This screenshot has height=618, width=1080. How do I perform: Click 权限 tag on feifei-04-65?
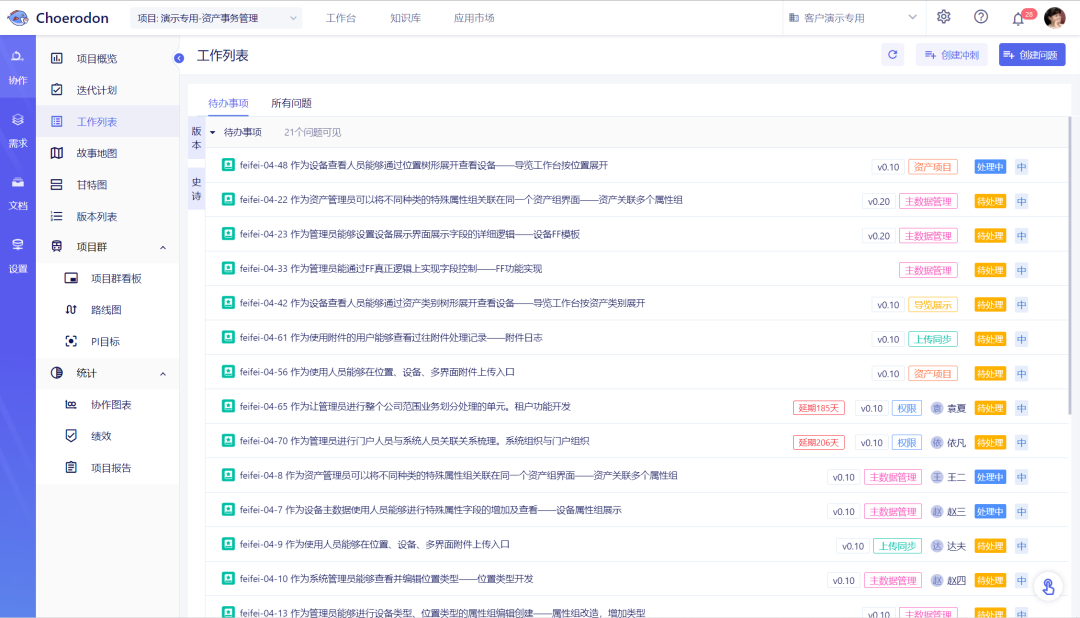click(x=906, y=408)
